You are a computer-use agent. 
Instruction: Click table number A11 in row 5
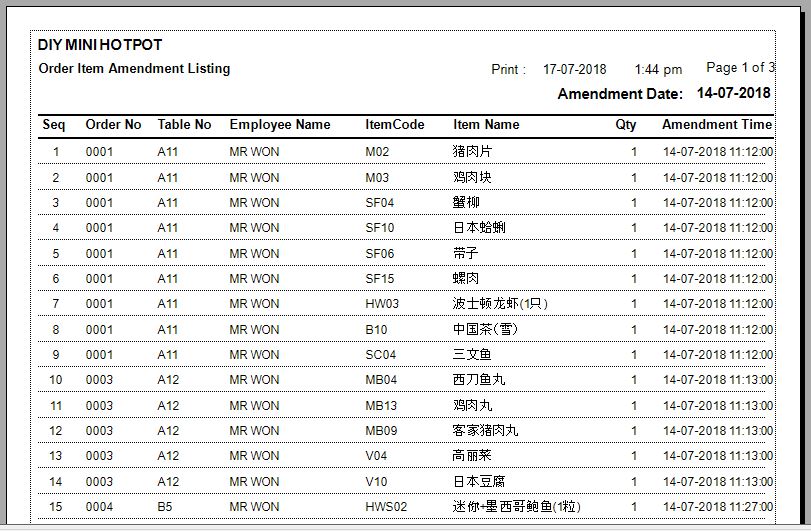[168, 254]
